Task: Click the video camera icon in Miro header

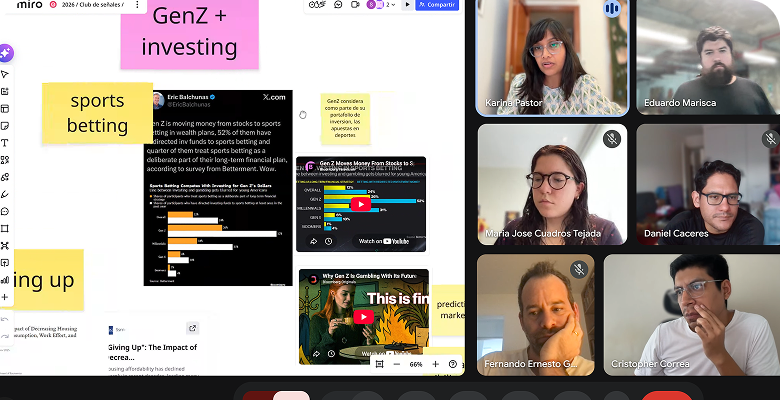Action: [x=355, y=4]
